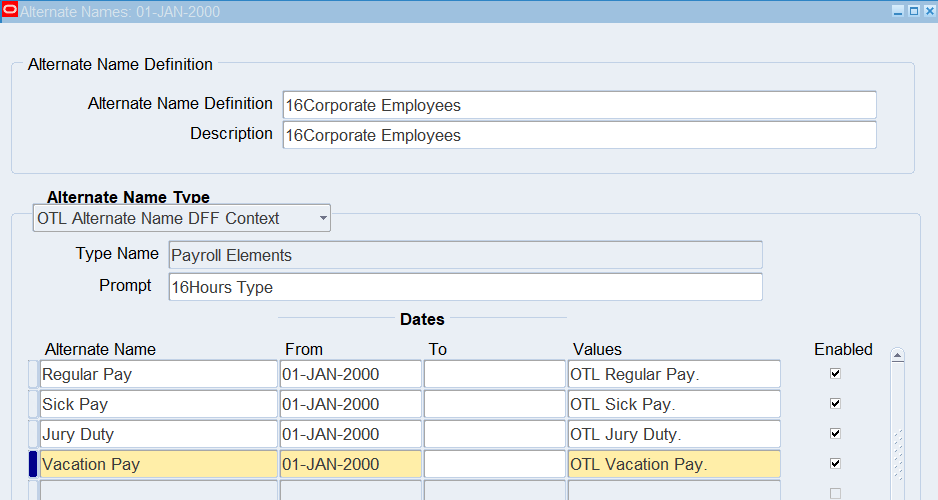The image size is (938, 500).
Task: Uncheck Enabled for Regular Pay row
Action: click(835, 374)
